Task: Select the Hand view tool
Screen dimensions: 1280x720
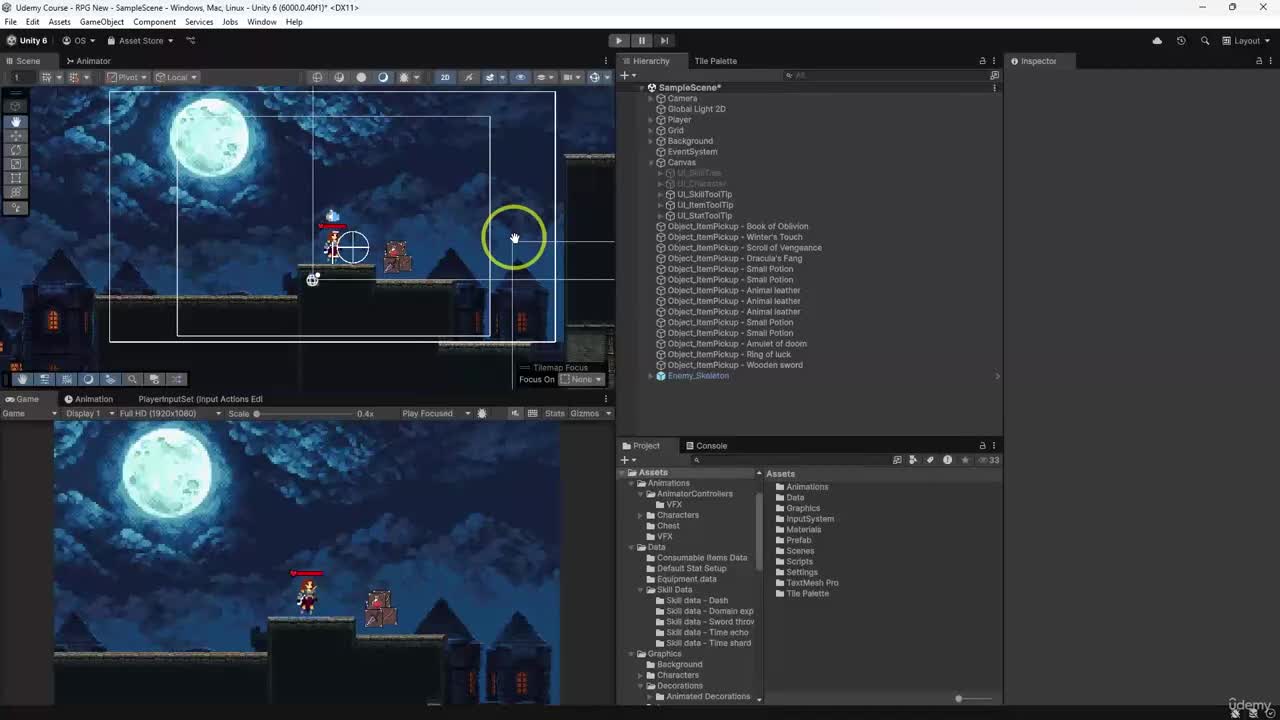Action: tap(15, 122)
